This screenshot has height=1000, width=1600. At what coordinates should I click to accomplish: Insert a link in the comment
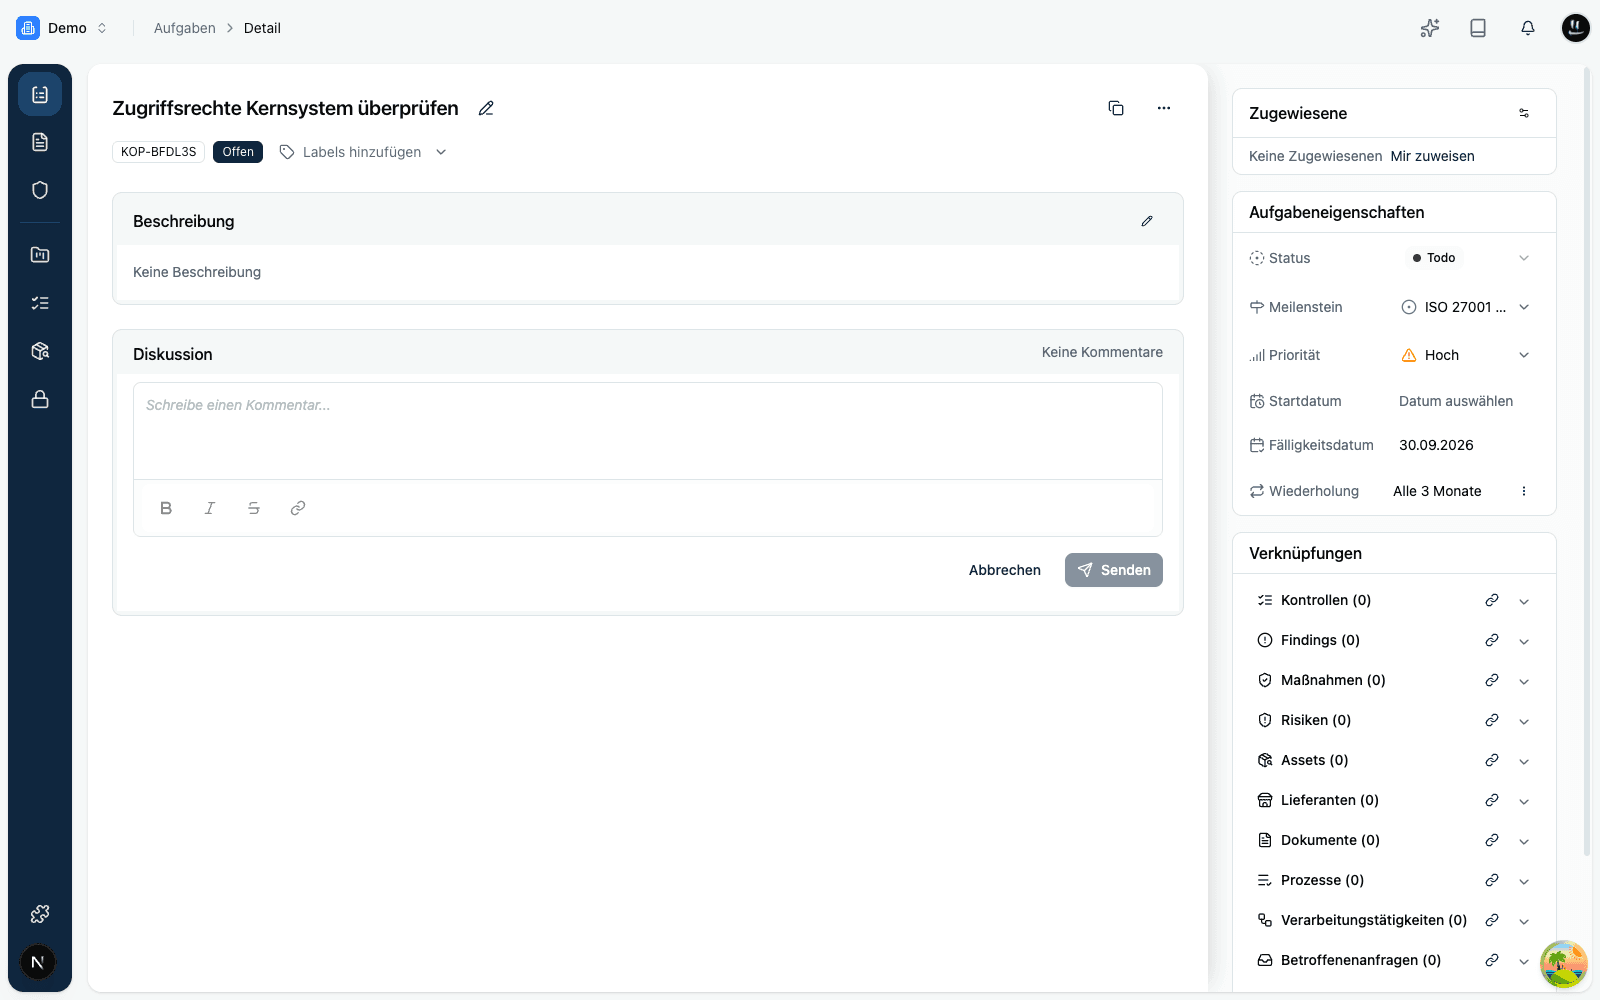[298, 508]
